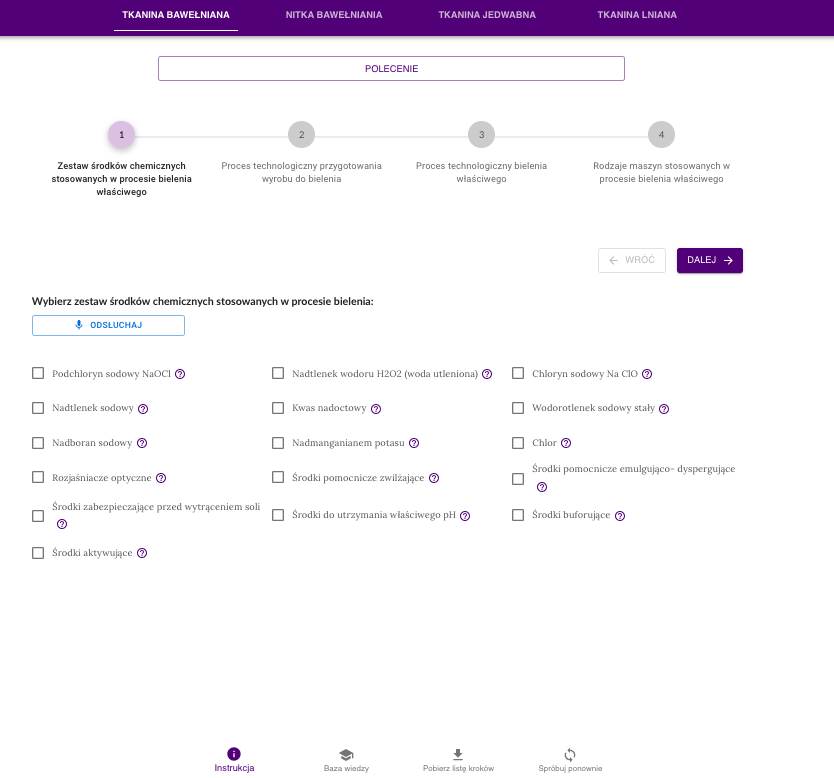Select the Chlor checkbox
The image size is (834, 778).
[518, 442]
